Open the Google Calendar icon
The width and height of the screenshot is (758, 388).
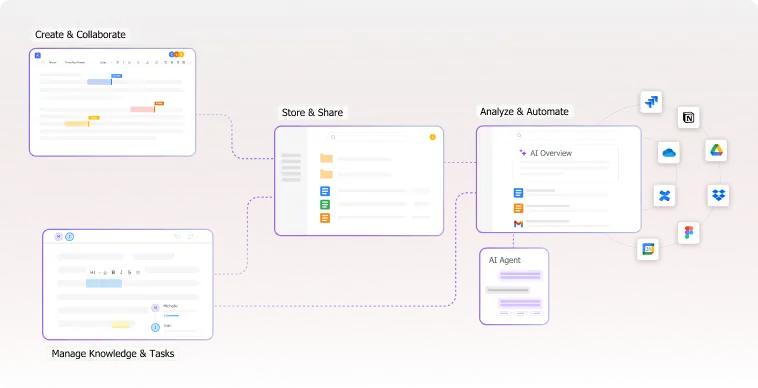(648, 249)
